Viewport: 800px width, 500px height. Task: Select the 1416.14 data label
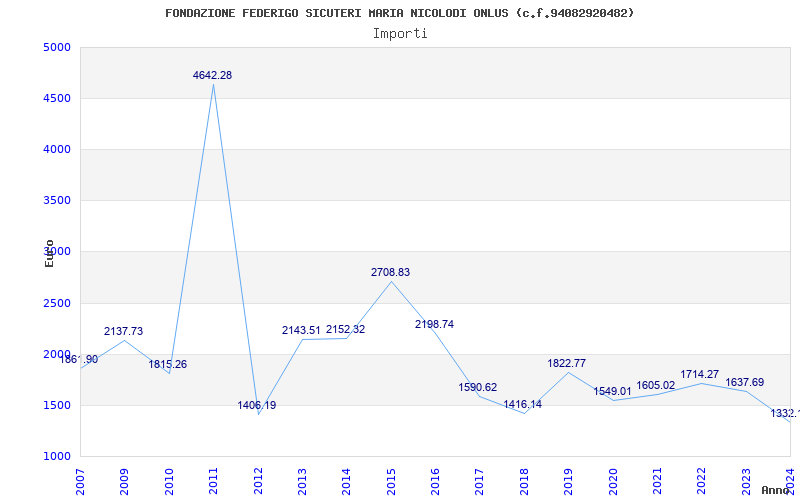coord(522,405)
